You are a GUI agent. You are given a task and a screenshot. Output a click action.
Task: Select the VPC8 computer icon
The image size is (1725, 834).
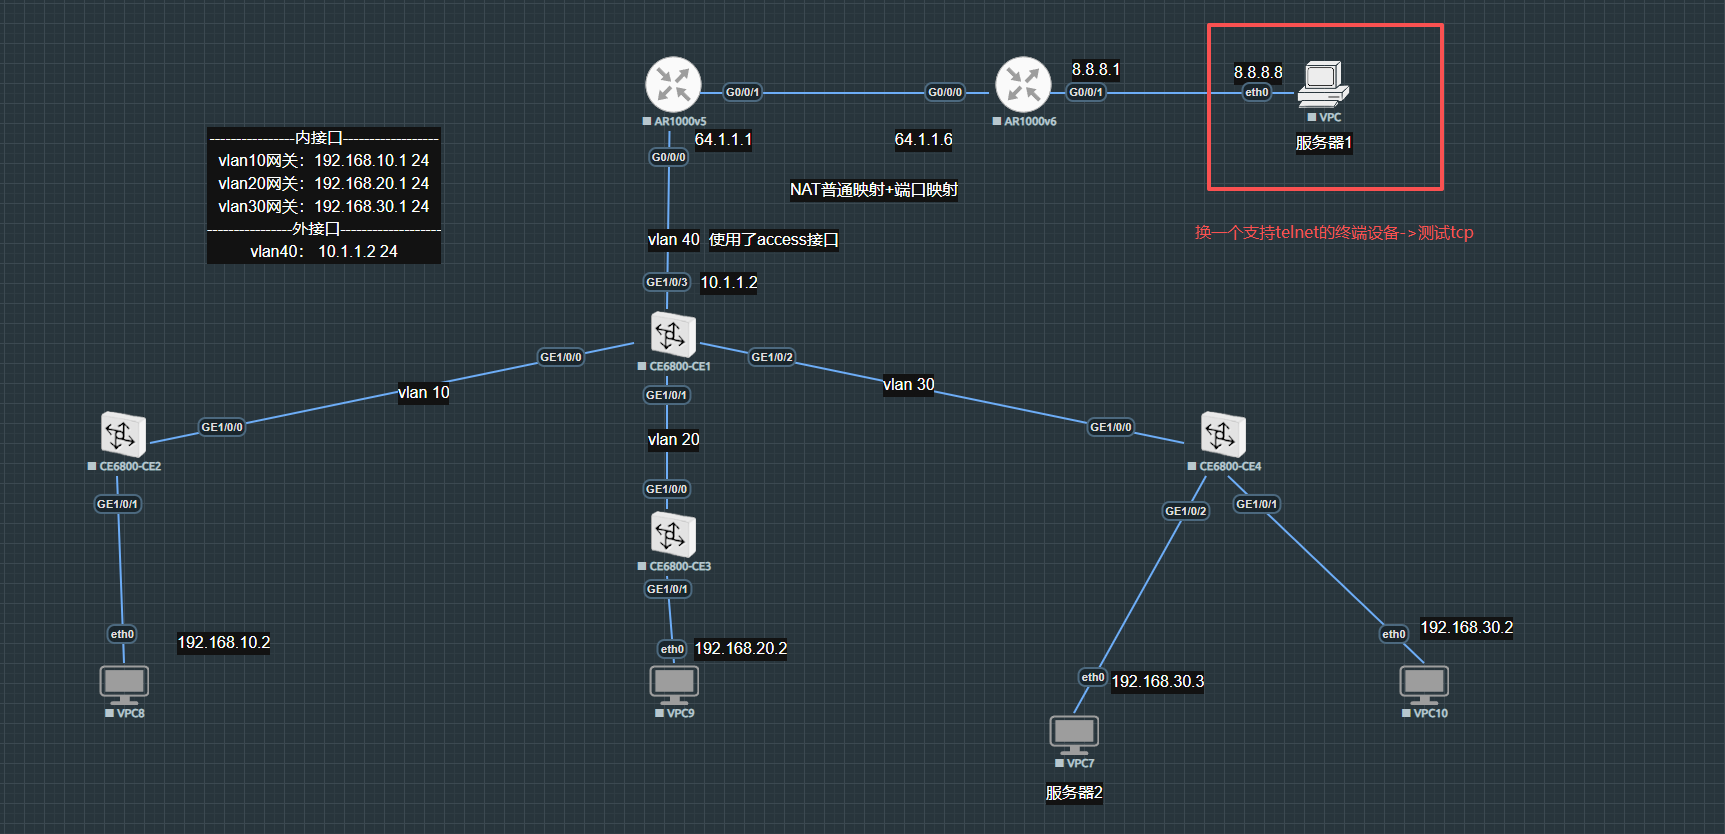pos(124,684)
